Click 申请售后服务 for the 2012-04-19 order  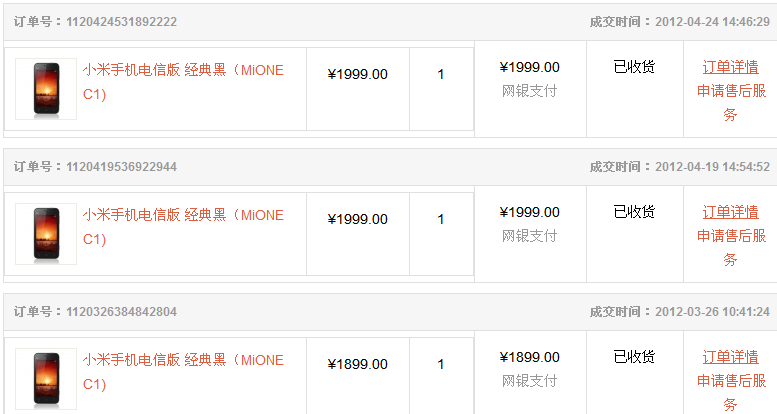(x=731, y=248)
